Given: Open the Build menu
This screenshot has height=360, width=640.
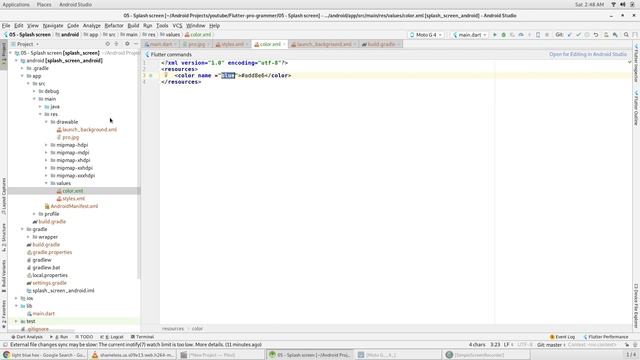Looking at the screenshot, I should [x=133, y=25].
